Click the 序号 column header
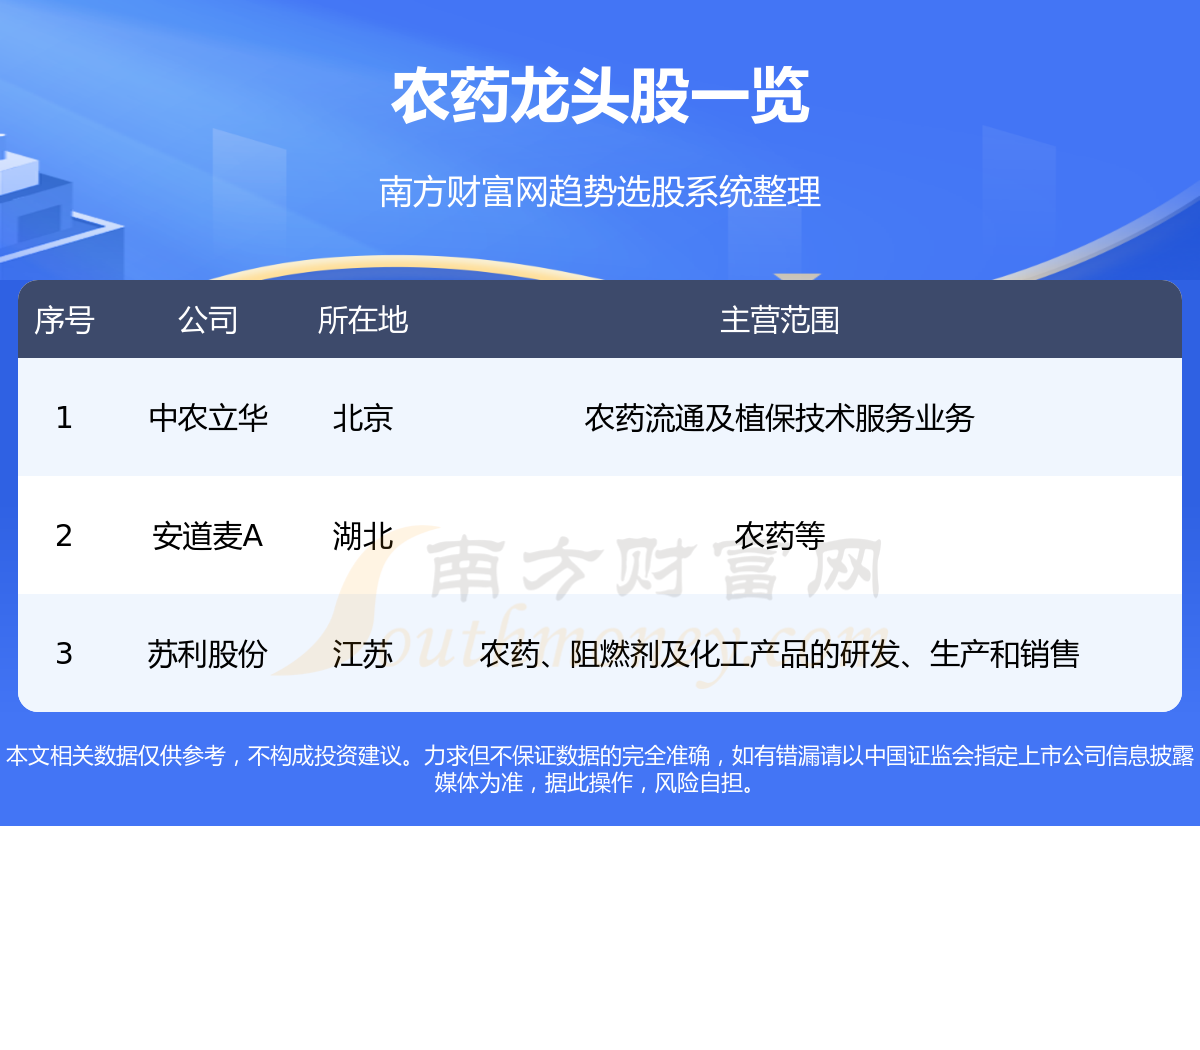 coord(64,320)
